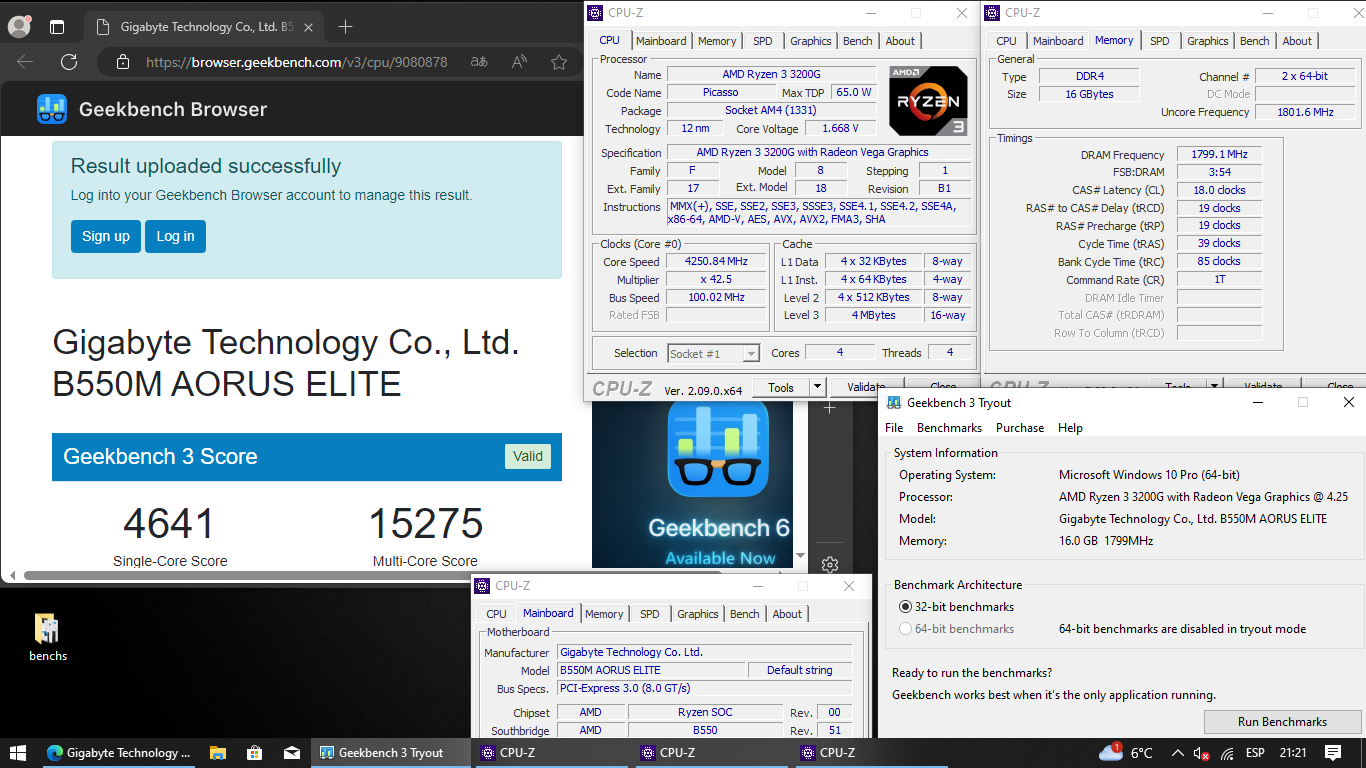The height and width of the screenshot is (768, 1366).
Task: Click the Sign up button
Action: coord(106,236)
